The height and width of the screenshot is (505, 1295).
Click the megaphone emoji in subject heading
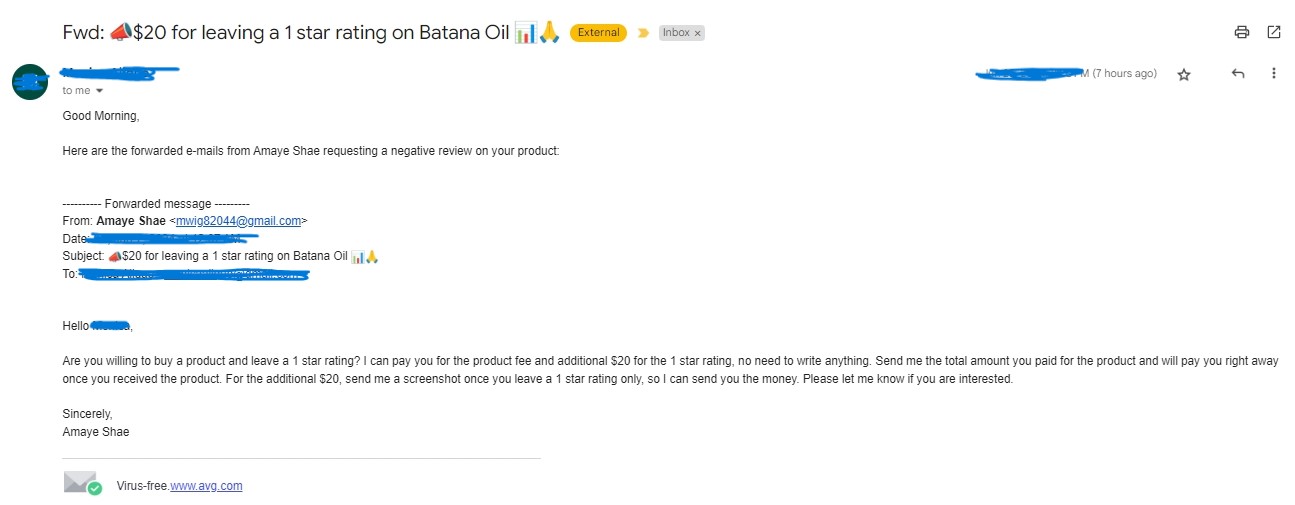[121, 33]
